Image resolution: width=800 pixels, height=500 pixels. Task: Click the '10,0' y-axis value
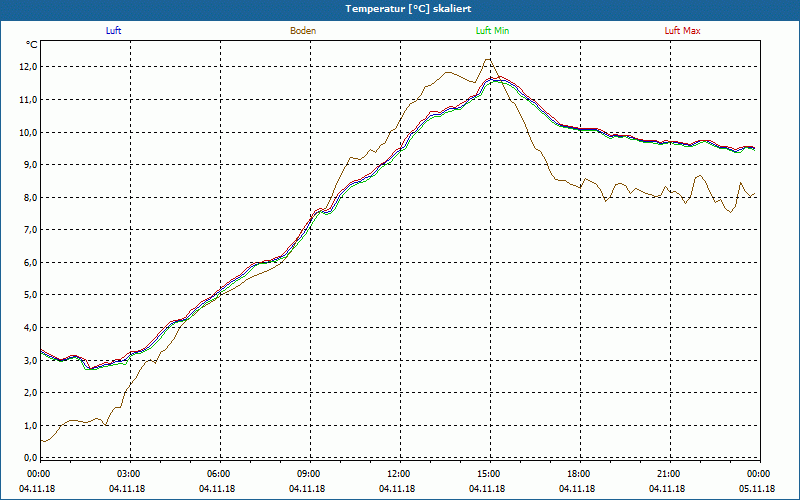point(29,132)
